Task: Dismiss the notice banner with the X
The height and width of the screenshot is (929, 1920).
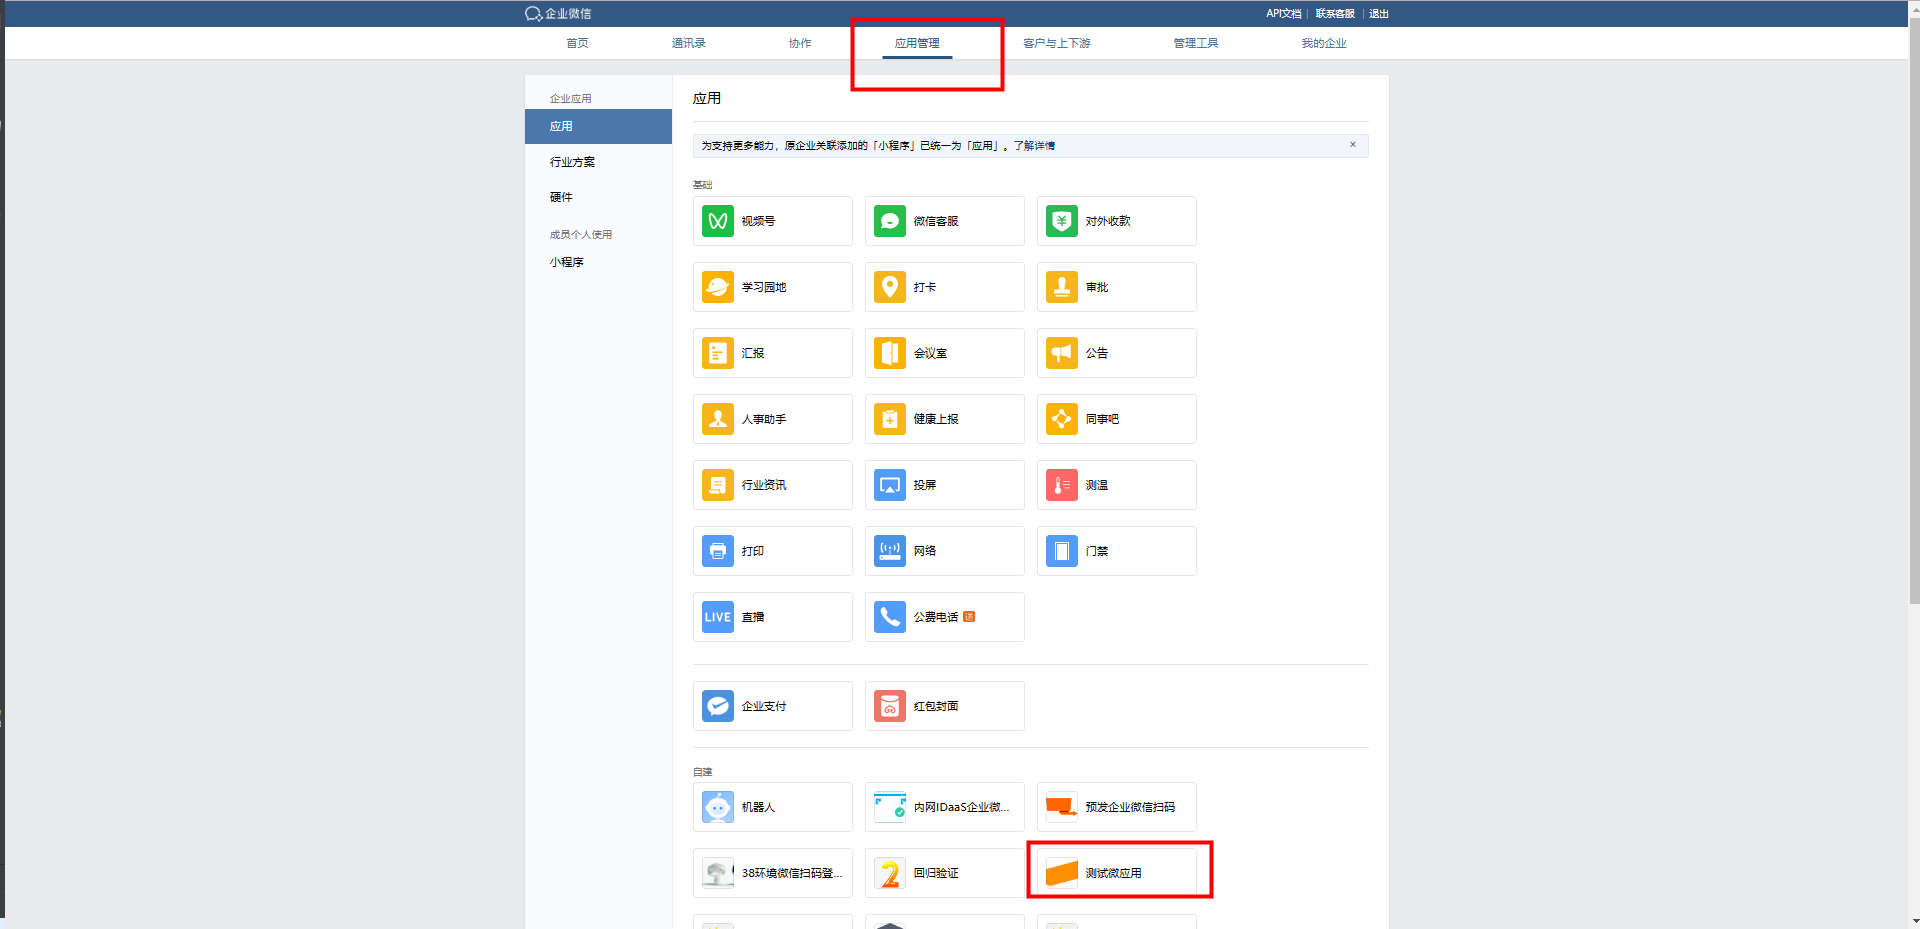Action: (1352, 145)
